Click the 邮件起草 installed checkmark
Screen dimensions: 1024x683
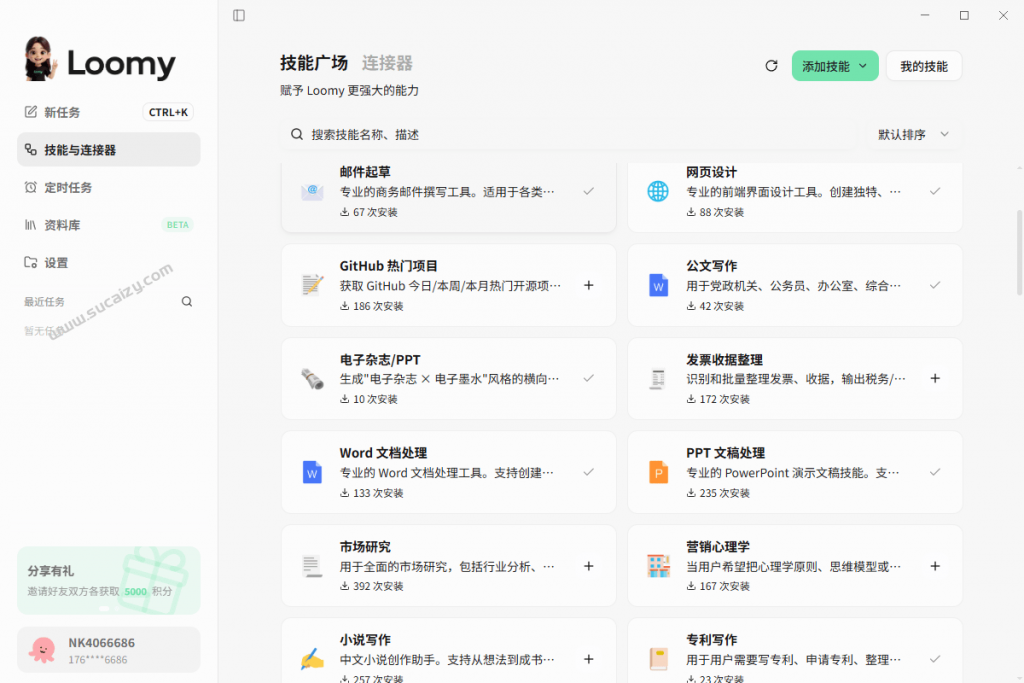pyautogui.click(x=588, y=191)
